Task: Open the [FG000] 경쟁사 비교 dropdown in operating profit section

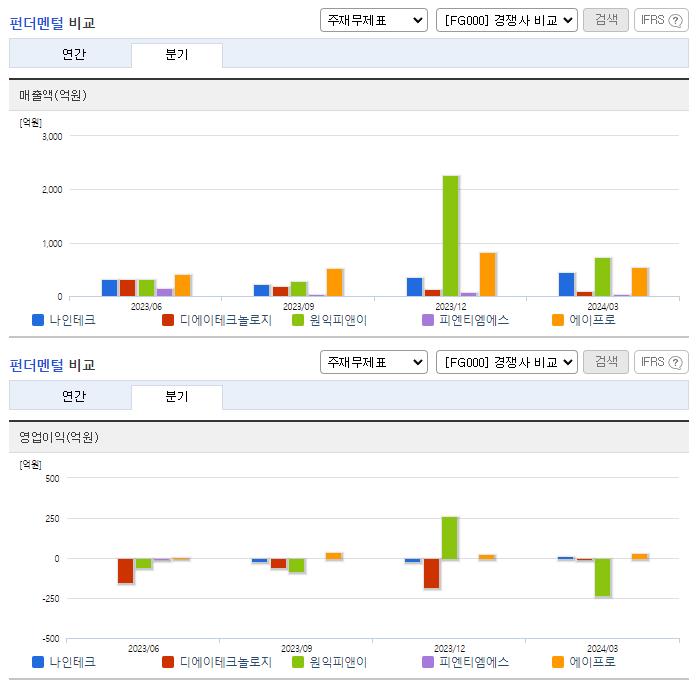Action: (x=506, y=362)
